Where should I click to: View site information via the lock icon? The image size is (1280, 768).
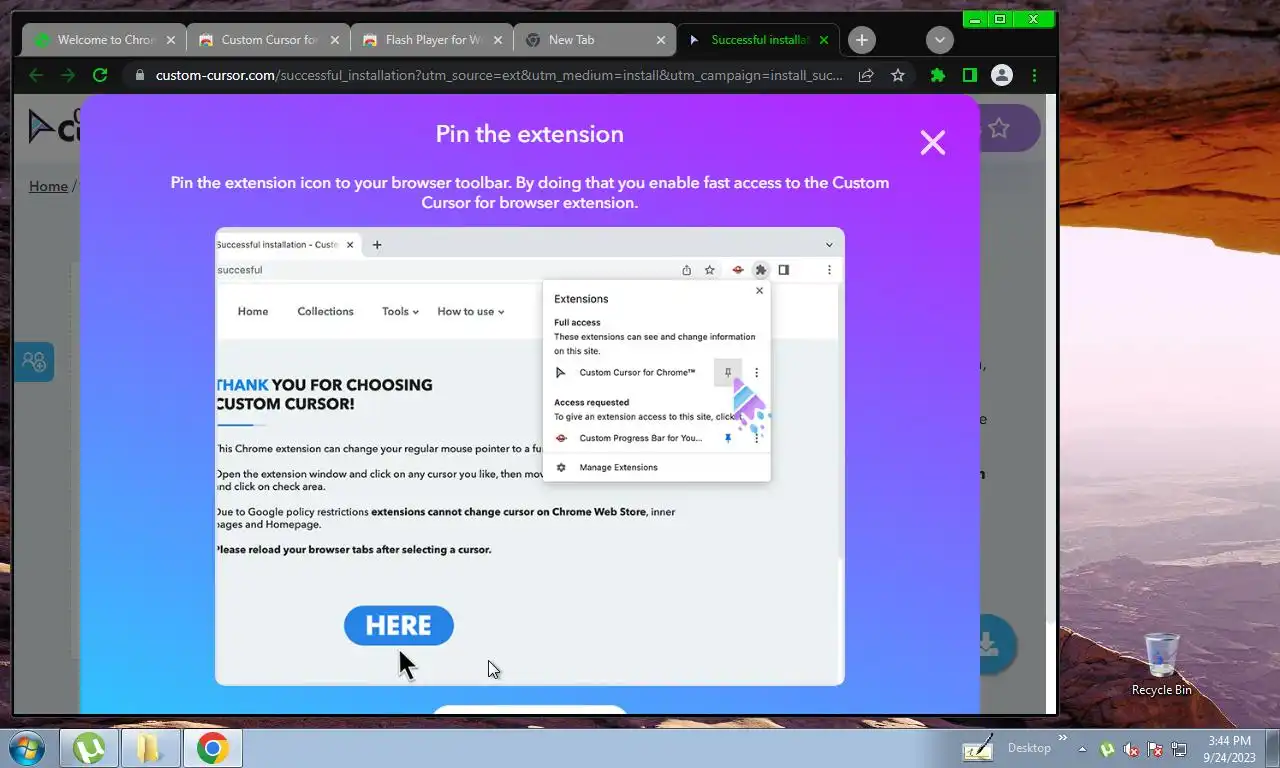(x=139, y=75)
